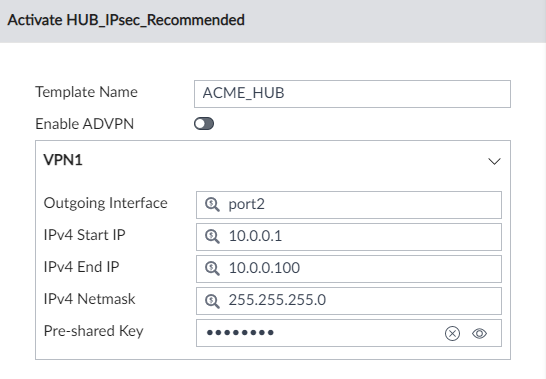Click the Outgoing Interface field showing port2
This screenshot has width=546, height=379.
[x=349, y=205]
